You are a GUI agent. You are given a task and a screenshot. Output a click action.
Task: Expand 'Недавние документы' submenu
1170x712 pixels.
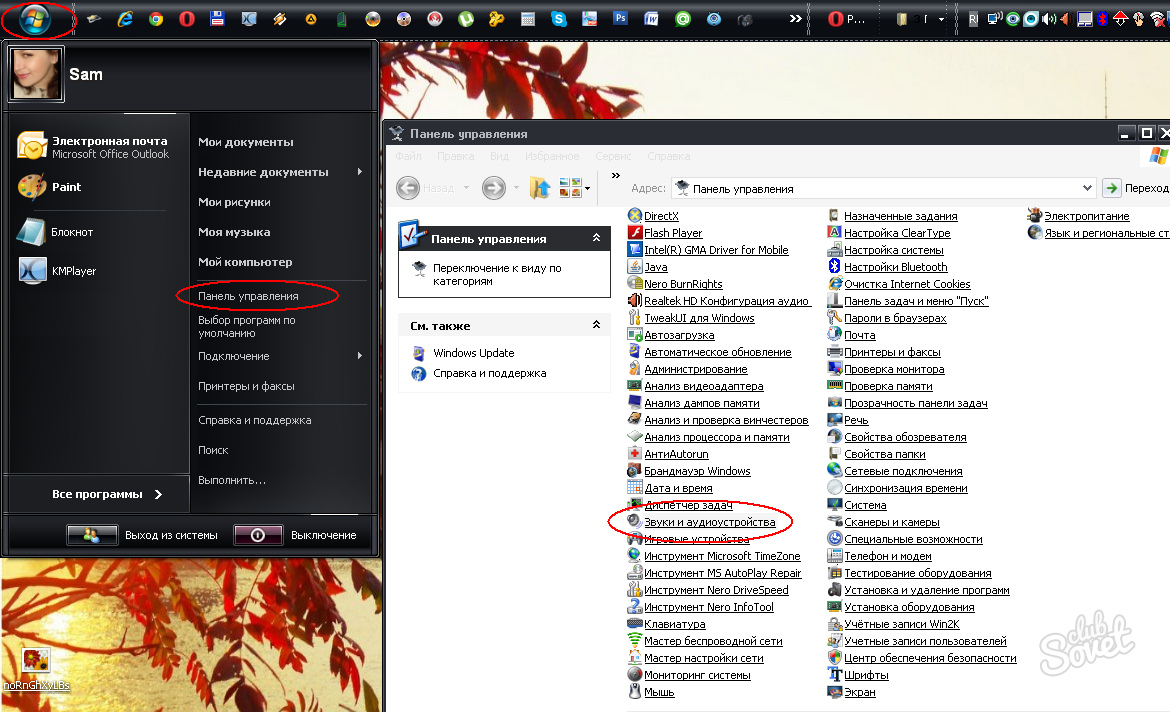[360, 172]
